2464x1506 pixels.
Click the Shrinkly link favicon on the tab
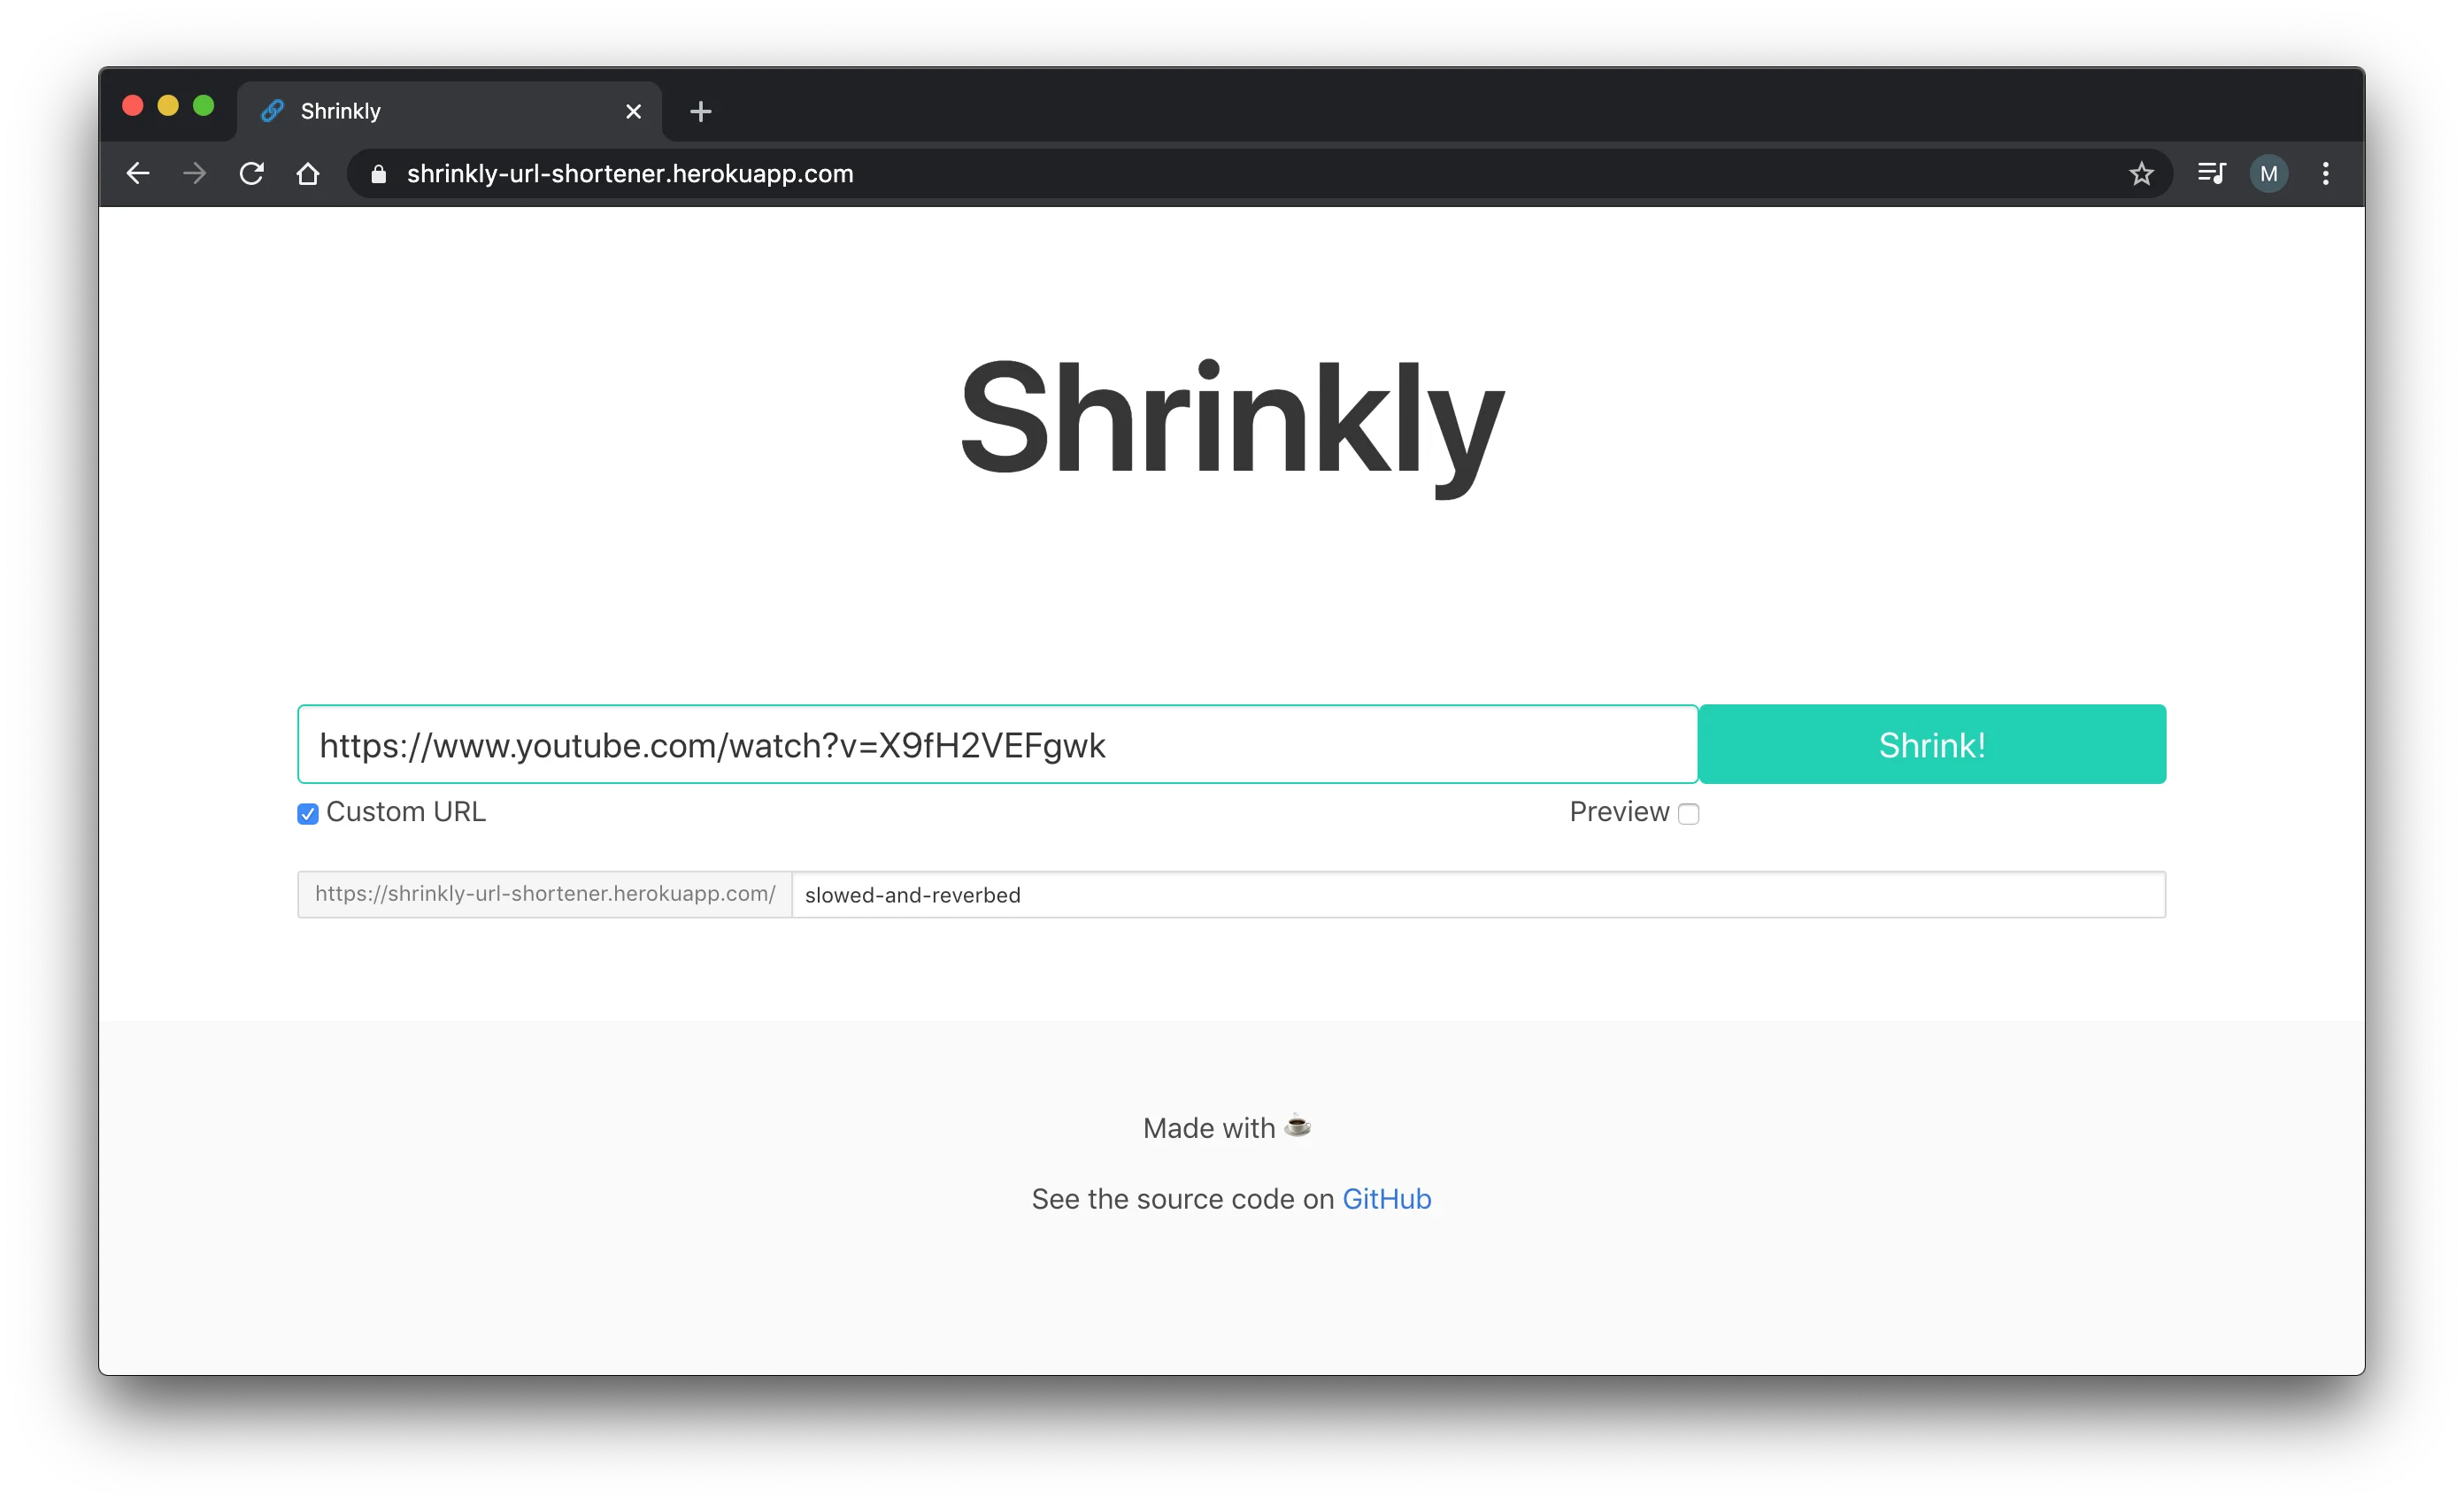[x=271, y=111]
